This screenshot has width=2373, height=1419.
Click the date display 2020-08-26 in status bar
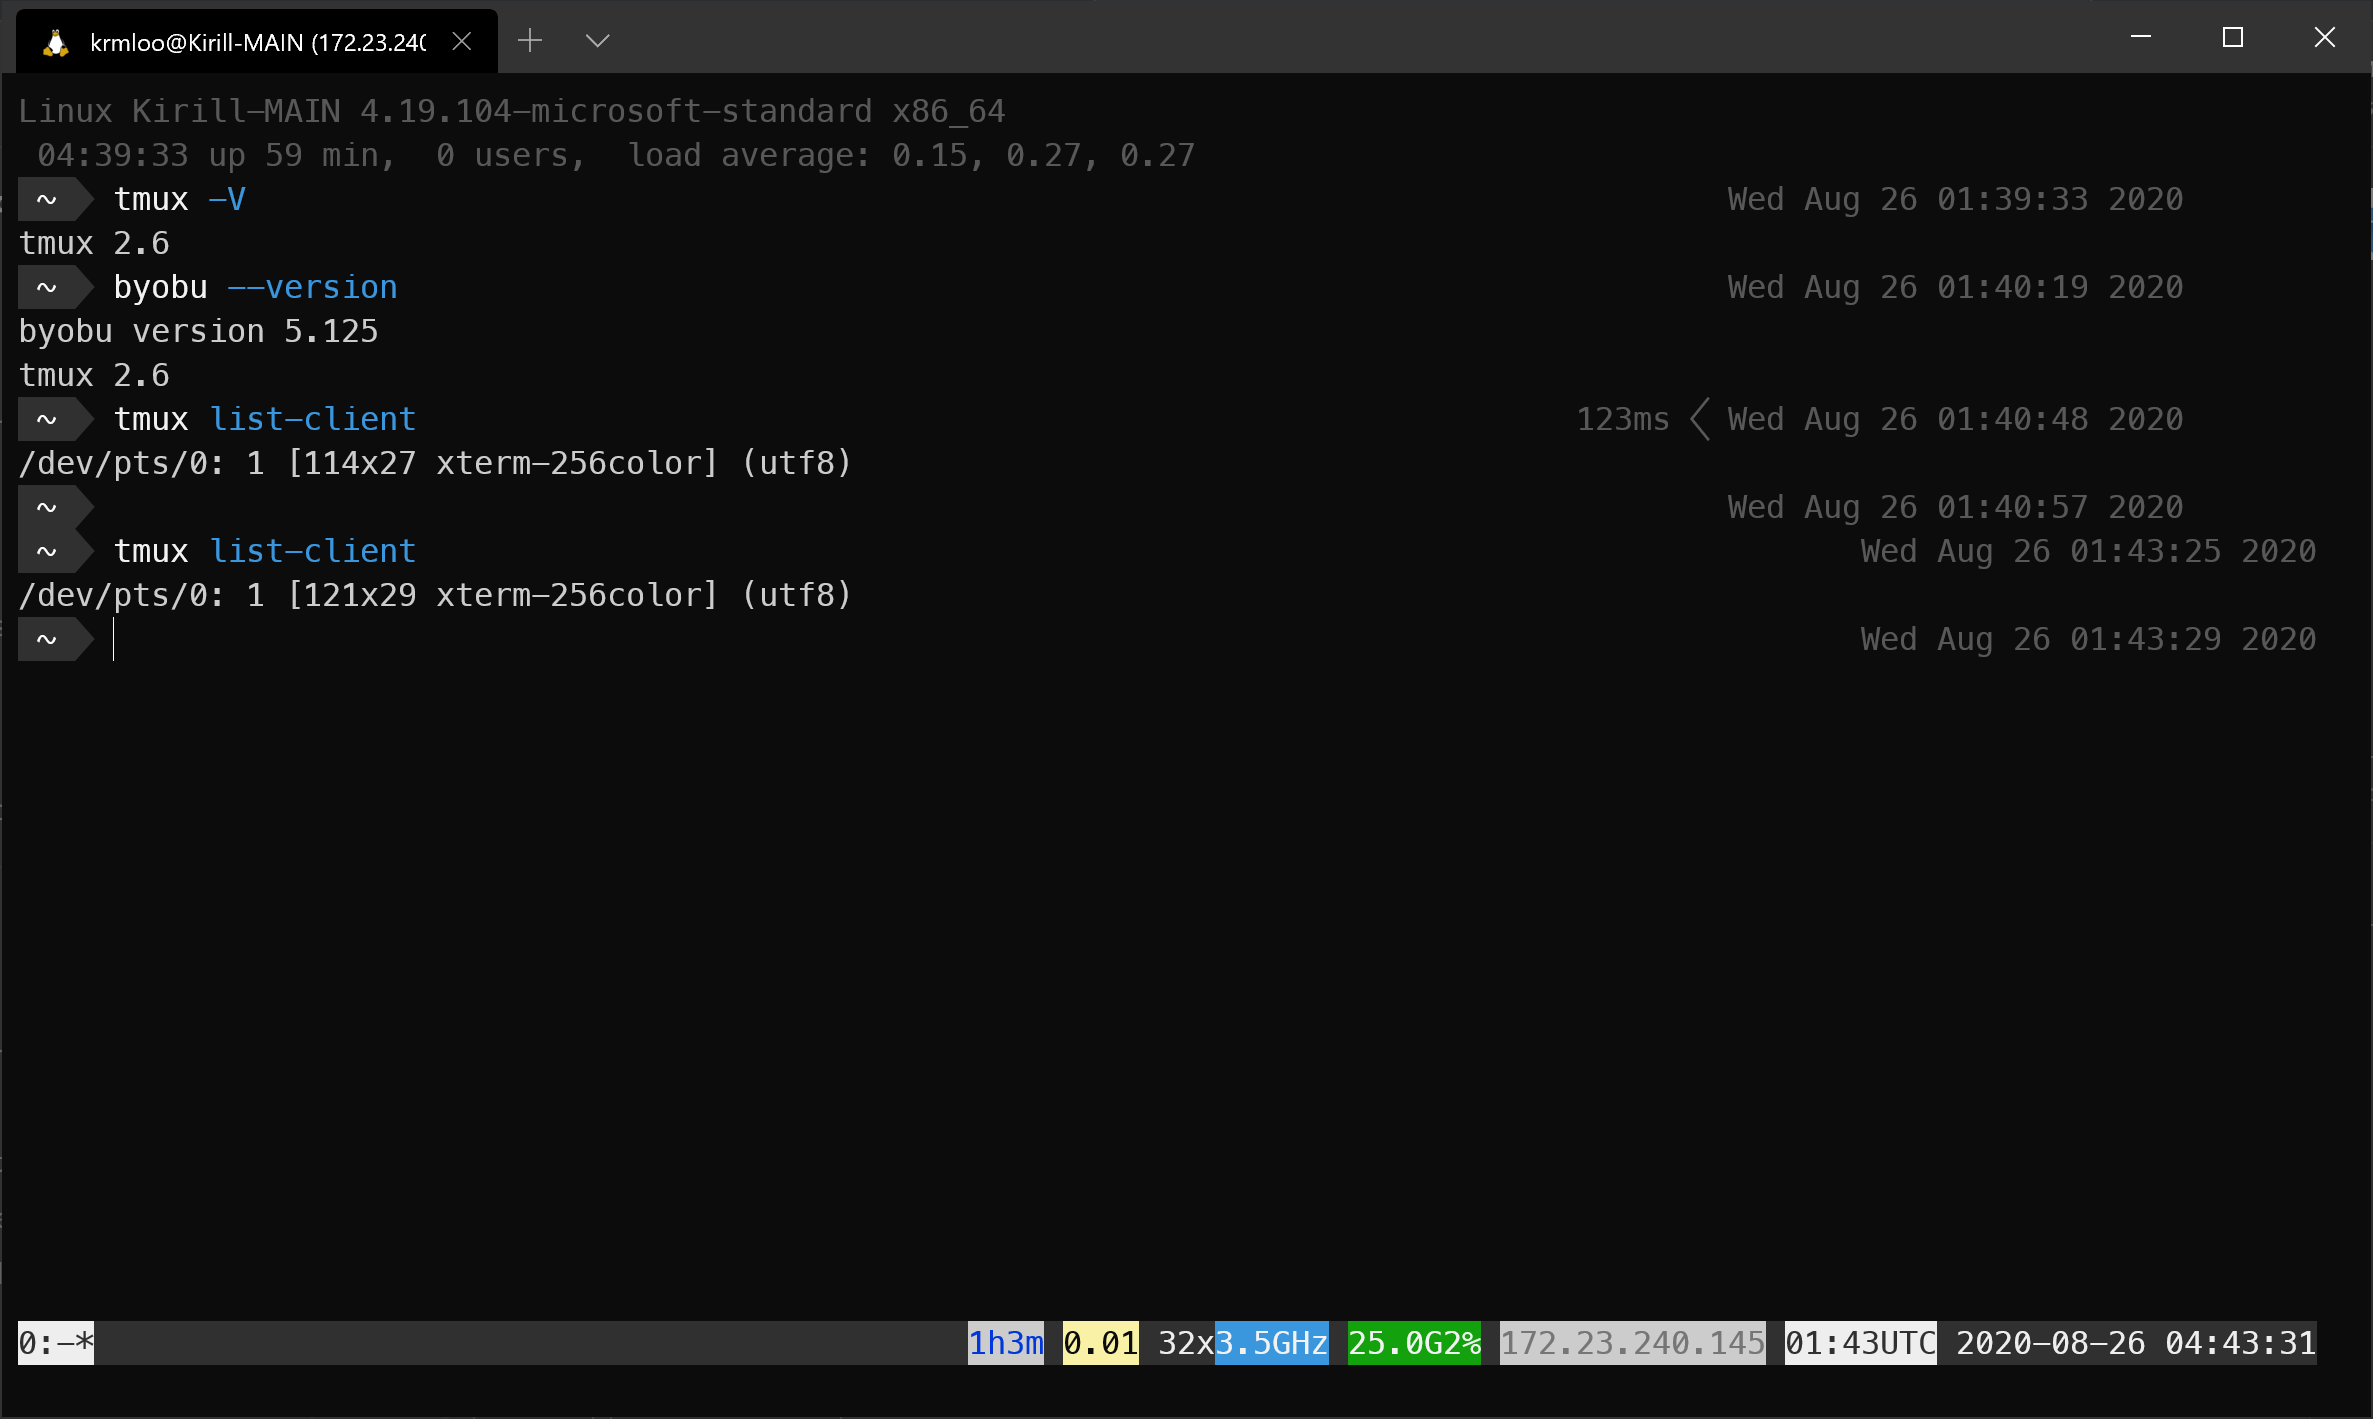click(2050, 1343)
